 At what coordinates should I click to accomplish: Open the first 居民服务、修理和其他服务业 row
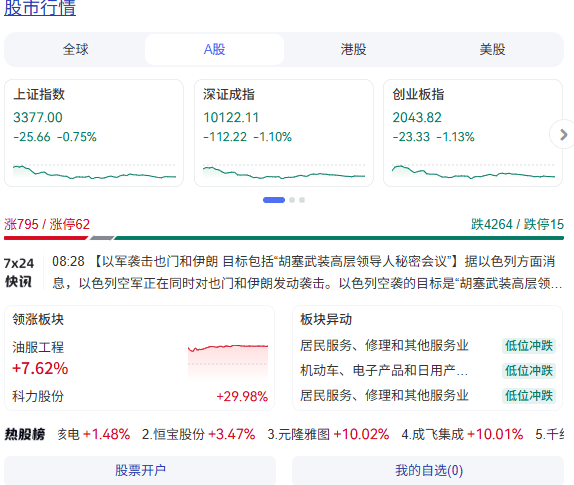point(384,346)
